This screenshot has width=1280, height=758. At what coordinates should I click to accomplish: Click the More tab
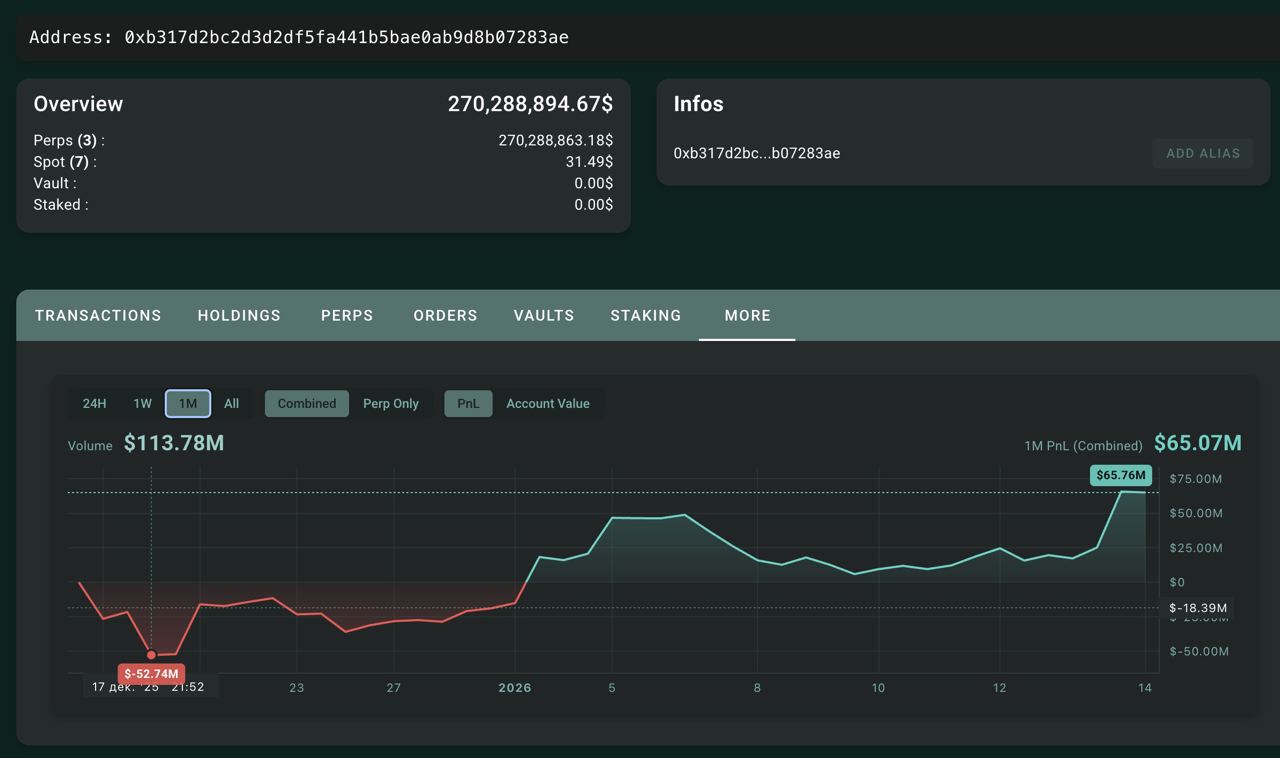[x=747, y=315]
